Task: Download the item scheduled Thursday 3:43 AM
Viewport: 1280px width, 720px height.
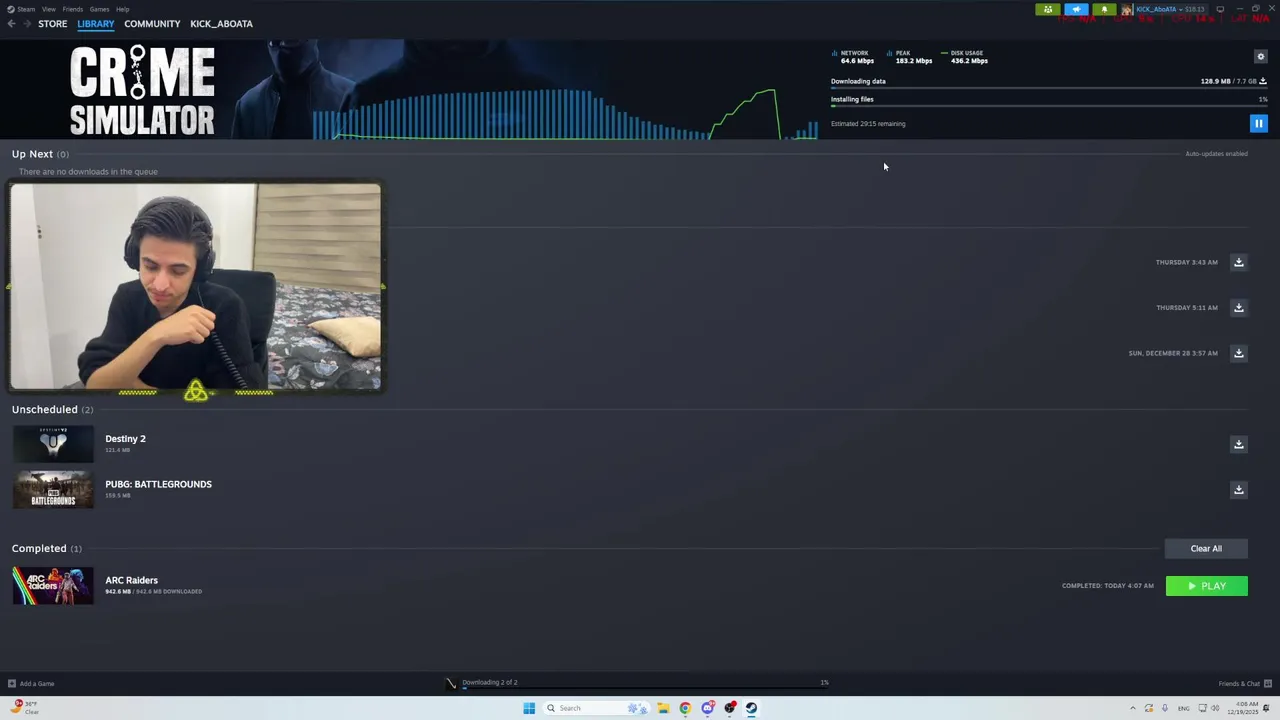Action: [1238, 262]
